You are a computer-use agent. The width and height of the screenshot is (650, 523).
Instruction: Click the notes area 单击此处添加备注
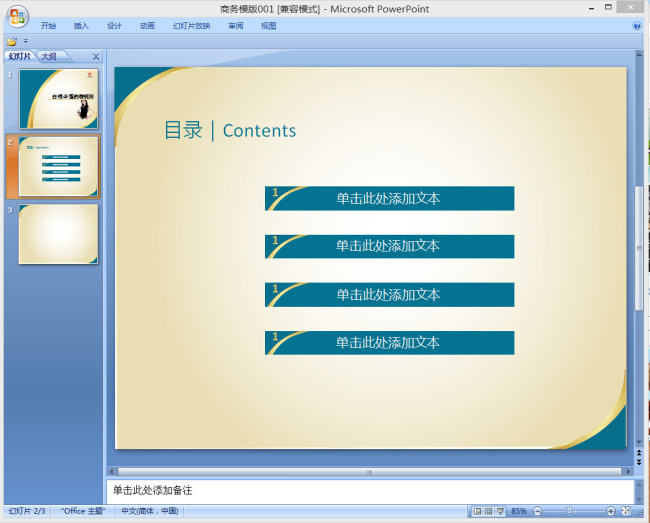pyautogui.click(x=370, y=491)
